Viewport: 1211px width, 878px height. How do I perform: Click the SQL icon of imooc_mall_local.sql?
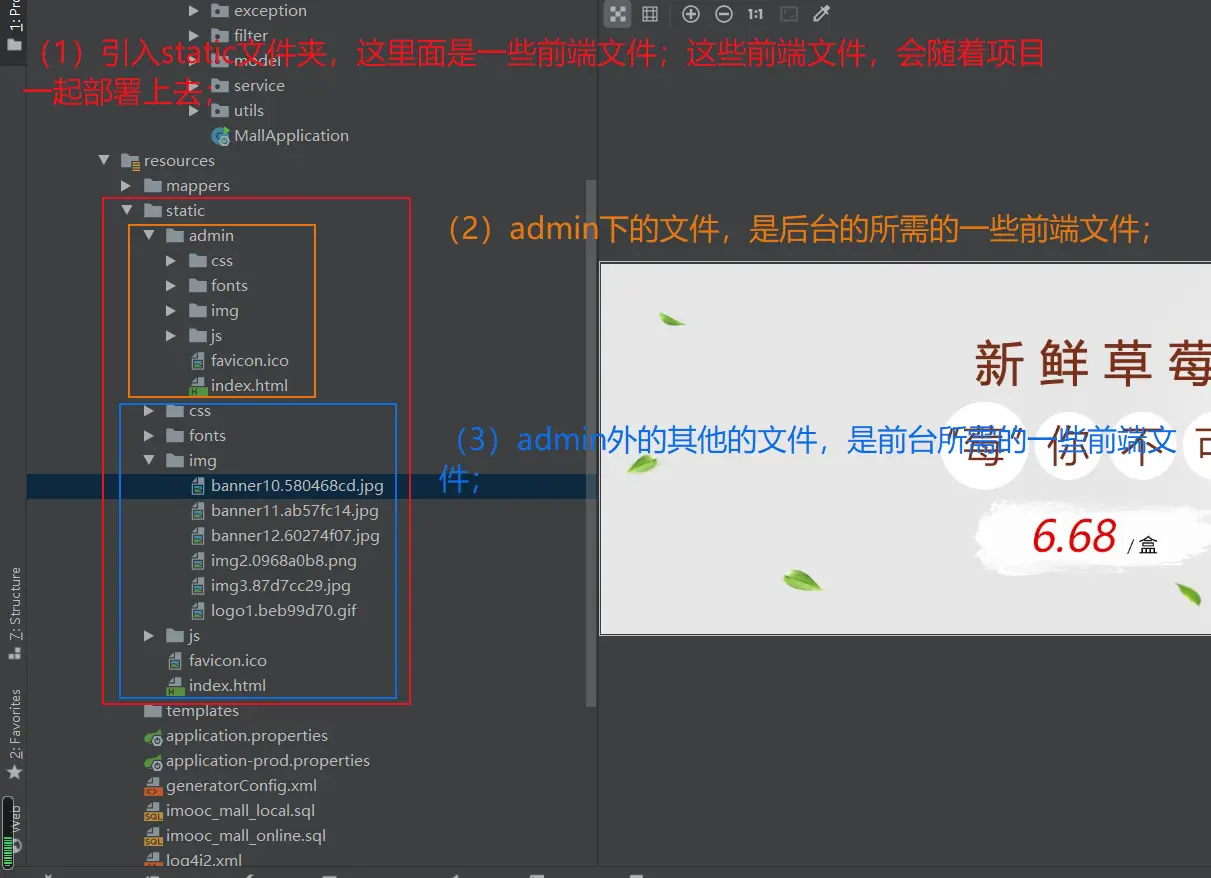pyautogui.click(x=153, y=812)
